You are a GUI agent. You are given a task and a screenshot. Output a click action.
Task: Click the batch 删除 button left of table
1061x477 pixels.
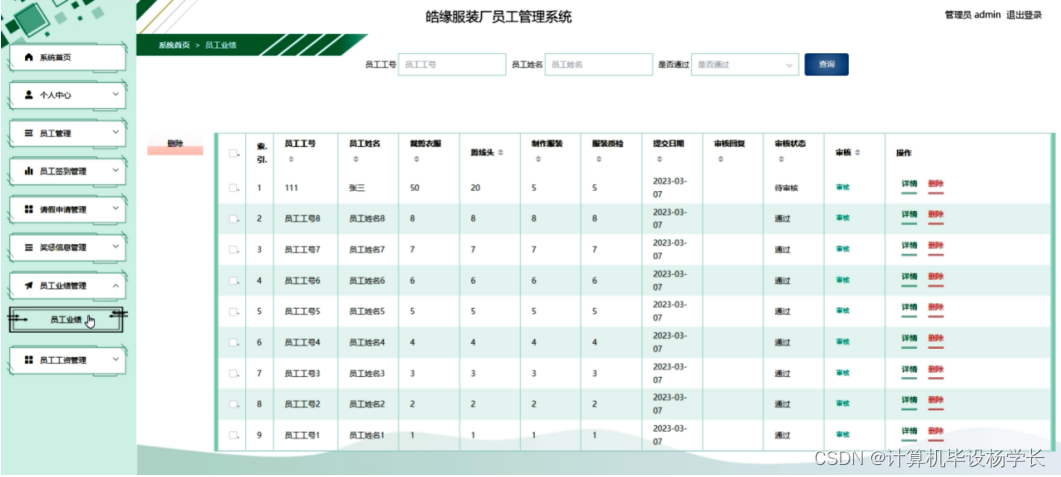click(175, 145)
